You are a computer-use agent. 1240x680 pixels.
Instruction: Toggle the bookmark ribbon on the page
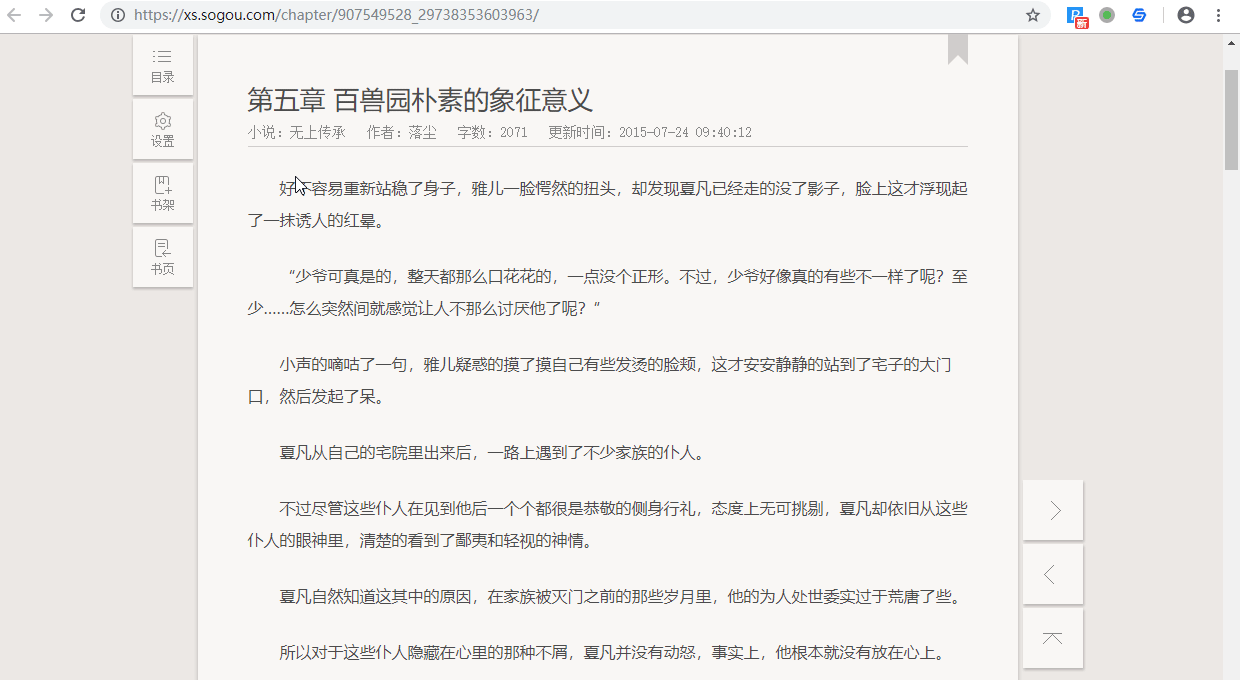[957, 49]
